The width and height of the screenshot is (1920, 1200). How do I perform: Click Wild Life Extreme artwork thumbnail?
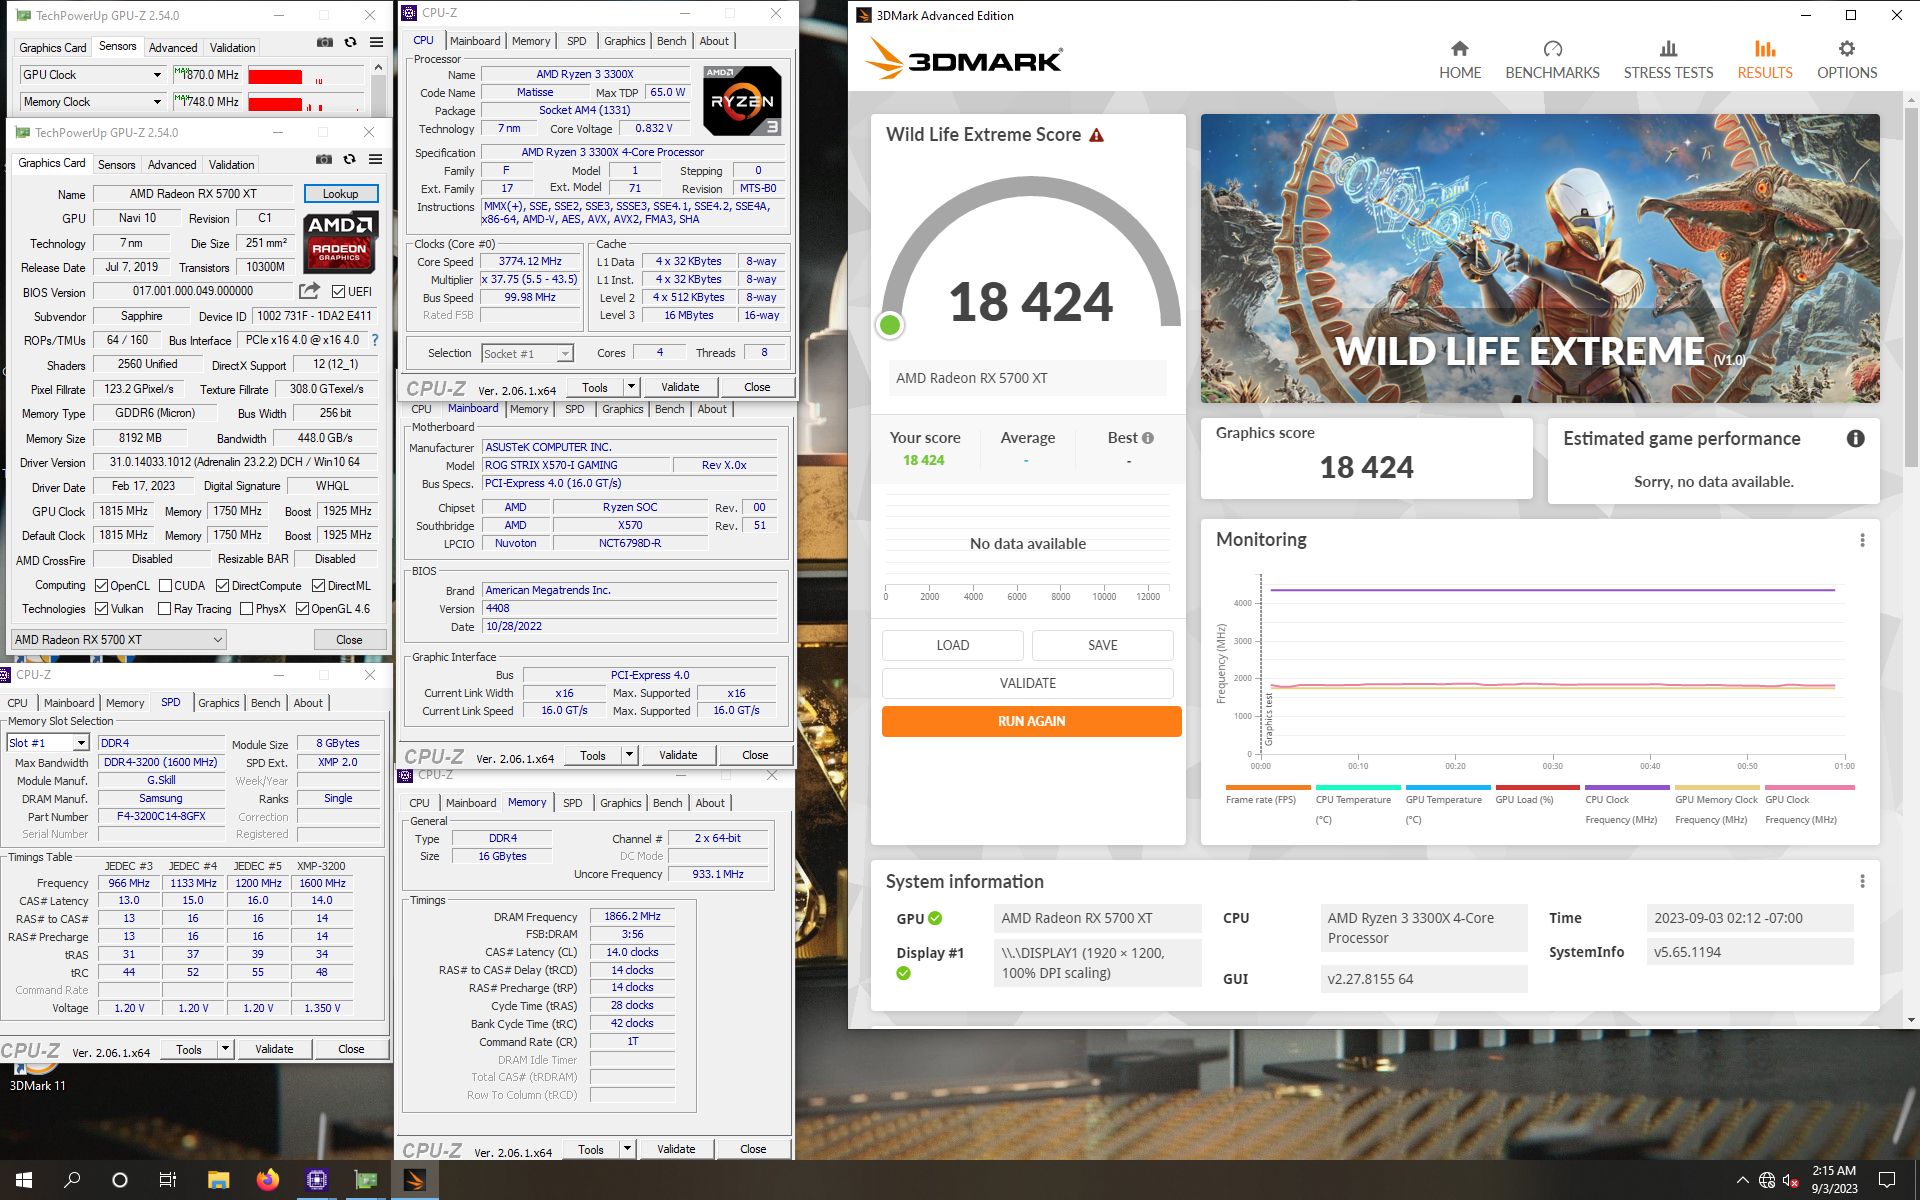point(1540,259)
